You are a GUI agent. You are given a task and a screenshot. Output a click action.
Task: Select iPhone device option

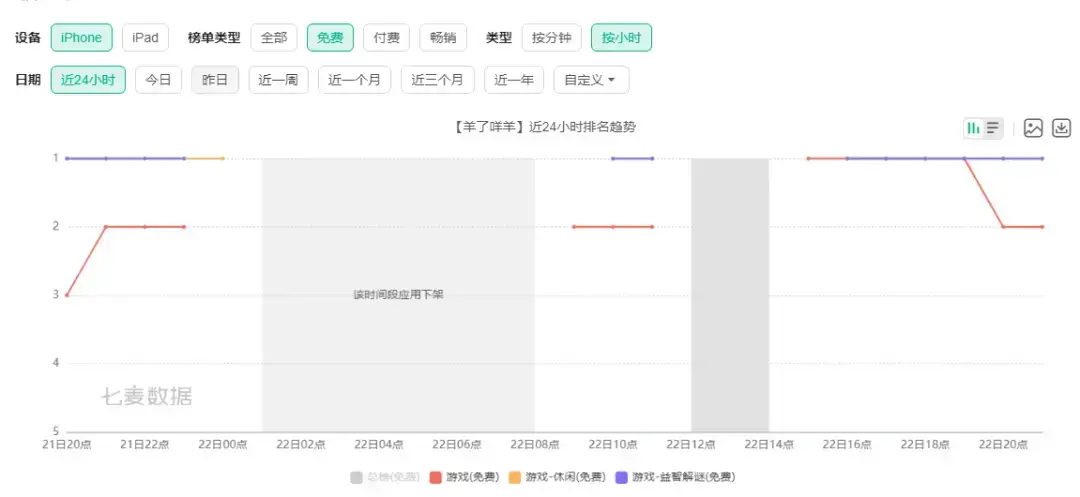[81, 38]
